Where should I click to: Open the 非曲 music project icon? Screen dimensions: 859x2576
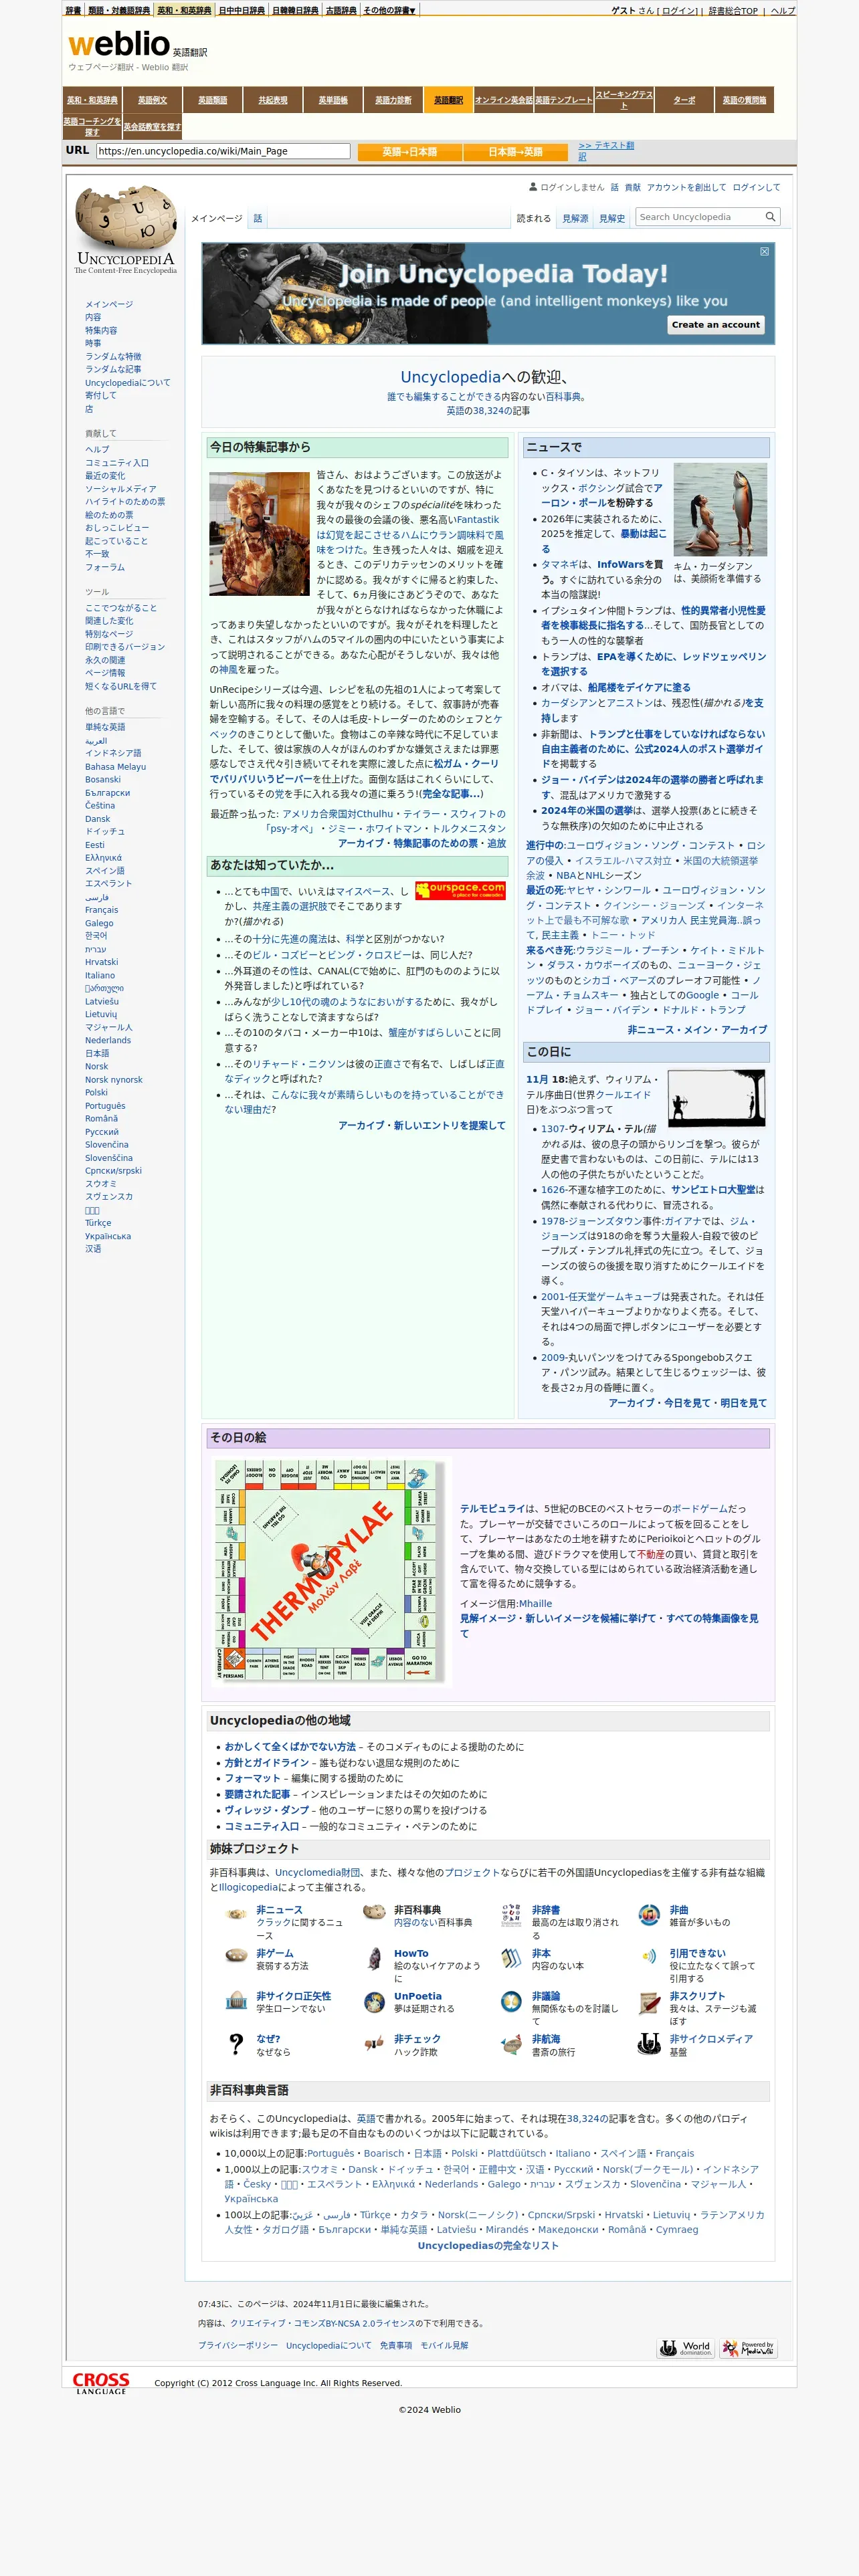click(x=649, y=1915)
